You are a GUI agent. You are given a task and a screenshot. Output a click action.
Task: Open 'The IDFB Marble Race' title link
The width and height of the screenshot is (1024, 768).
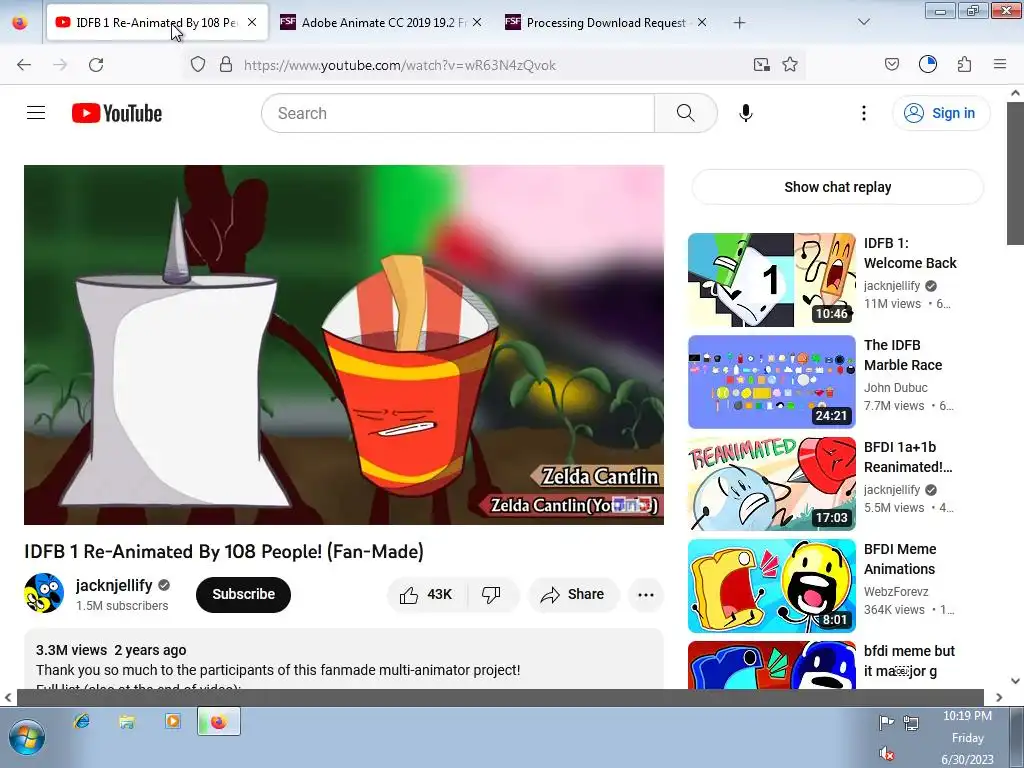point(903,355)
